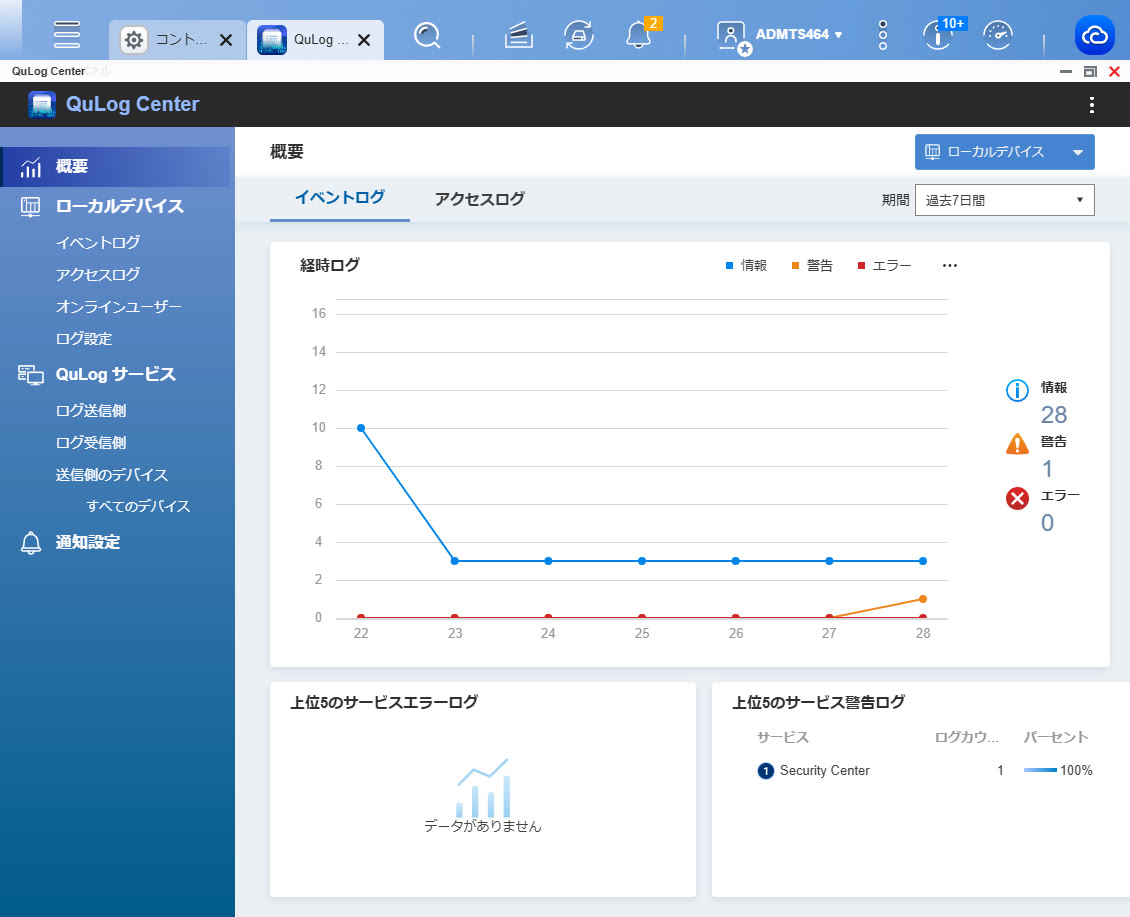The height and width of the screenshot is (917, 1130).
Task: Open オンラインユーザー in the sidebar
Action: click(x=118, y=307)
